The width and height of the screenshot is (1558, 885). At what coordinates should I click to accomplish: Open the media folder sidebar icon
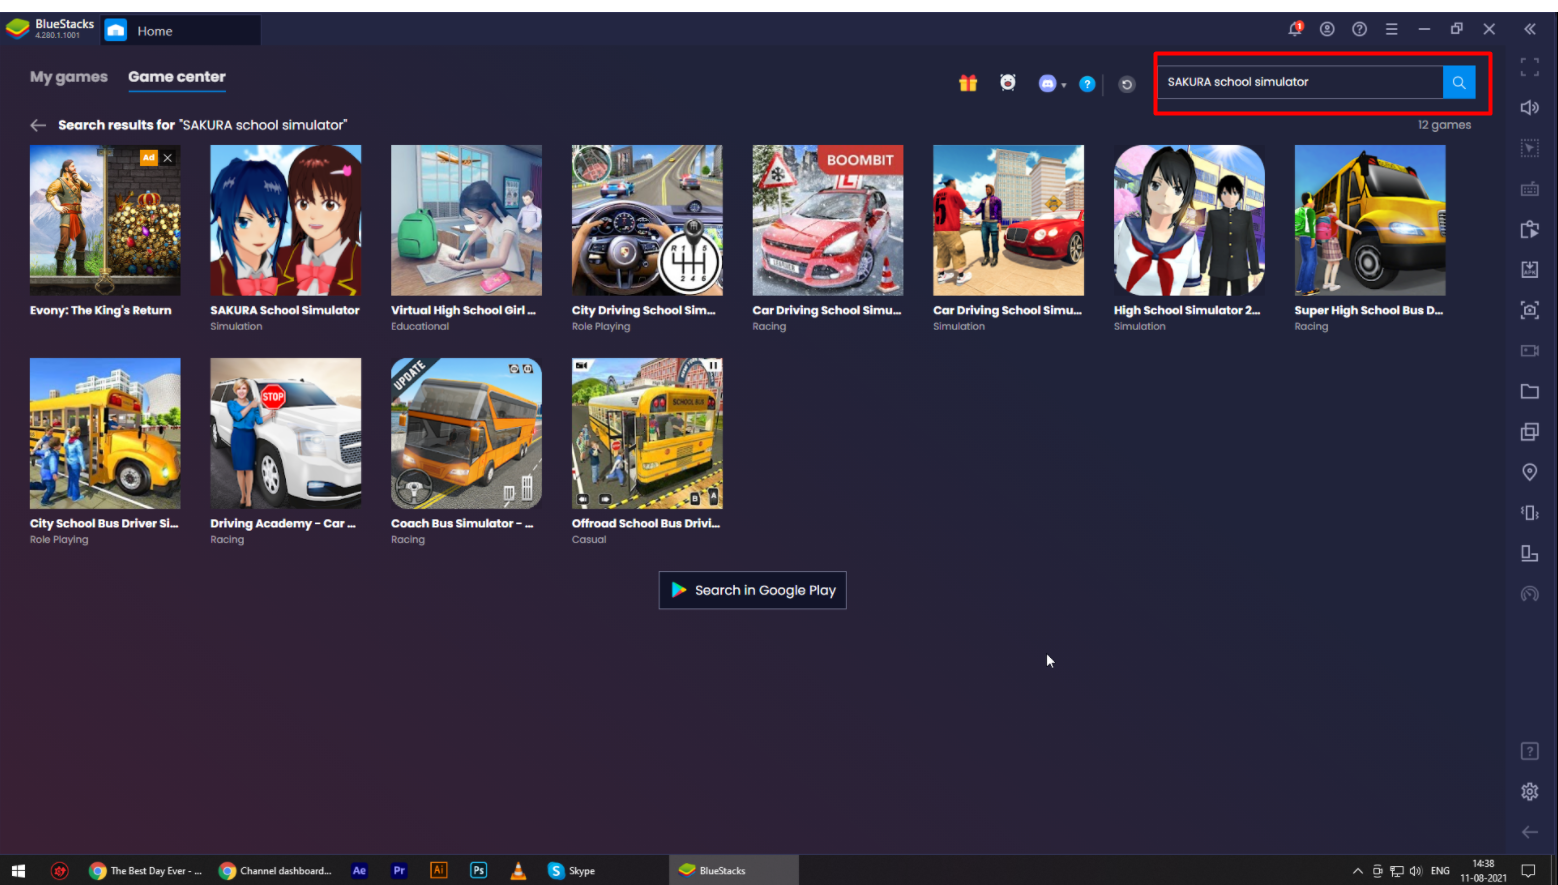[1529, 391]
